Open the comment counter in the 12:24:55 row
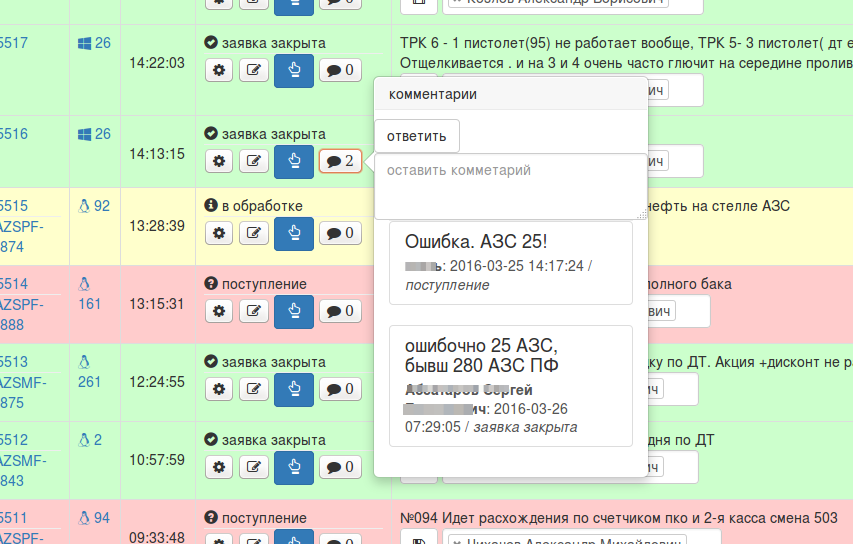Image resolution: width=853 pixels, height=544 pixels. (x=341, y=387)
